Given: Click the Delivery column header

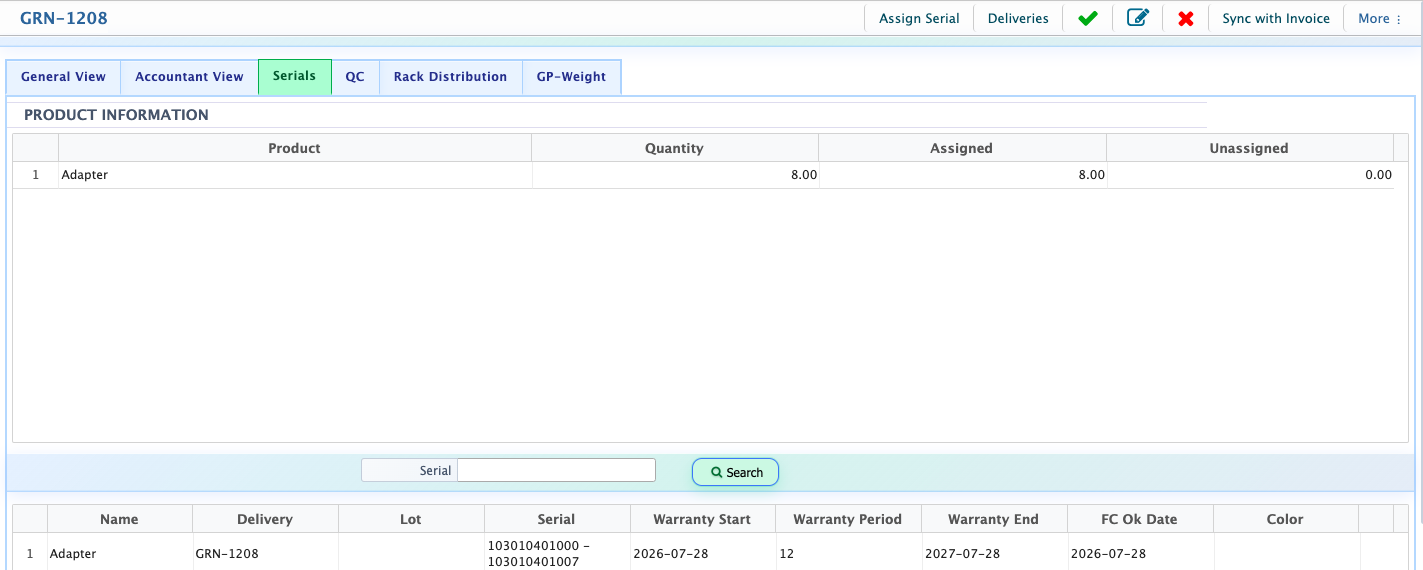Looking at the screenshot, I should pos(265,519).
